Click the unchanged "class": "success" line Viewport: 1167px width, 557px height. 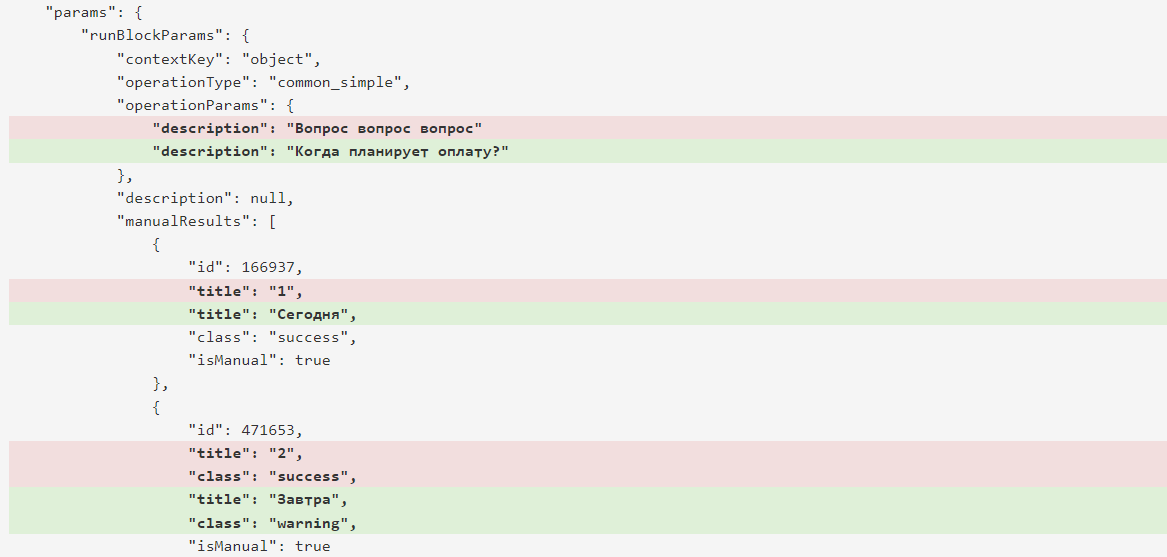pyautogui.click(x=272, y=337)
